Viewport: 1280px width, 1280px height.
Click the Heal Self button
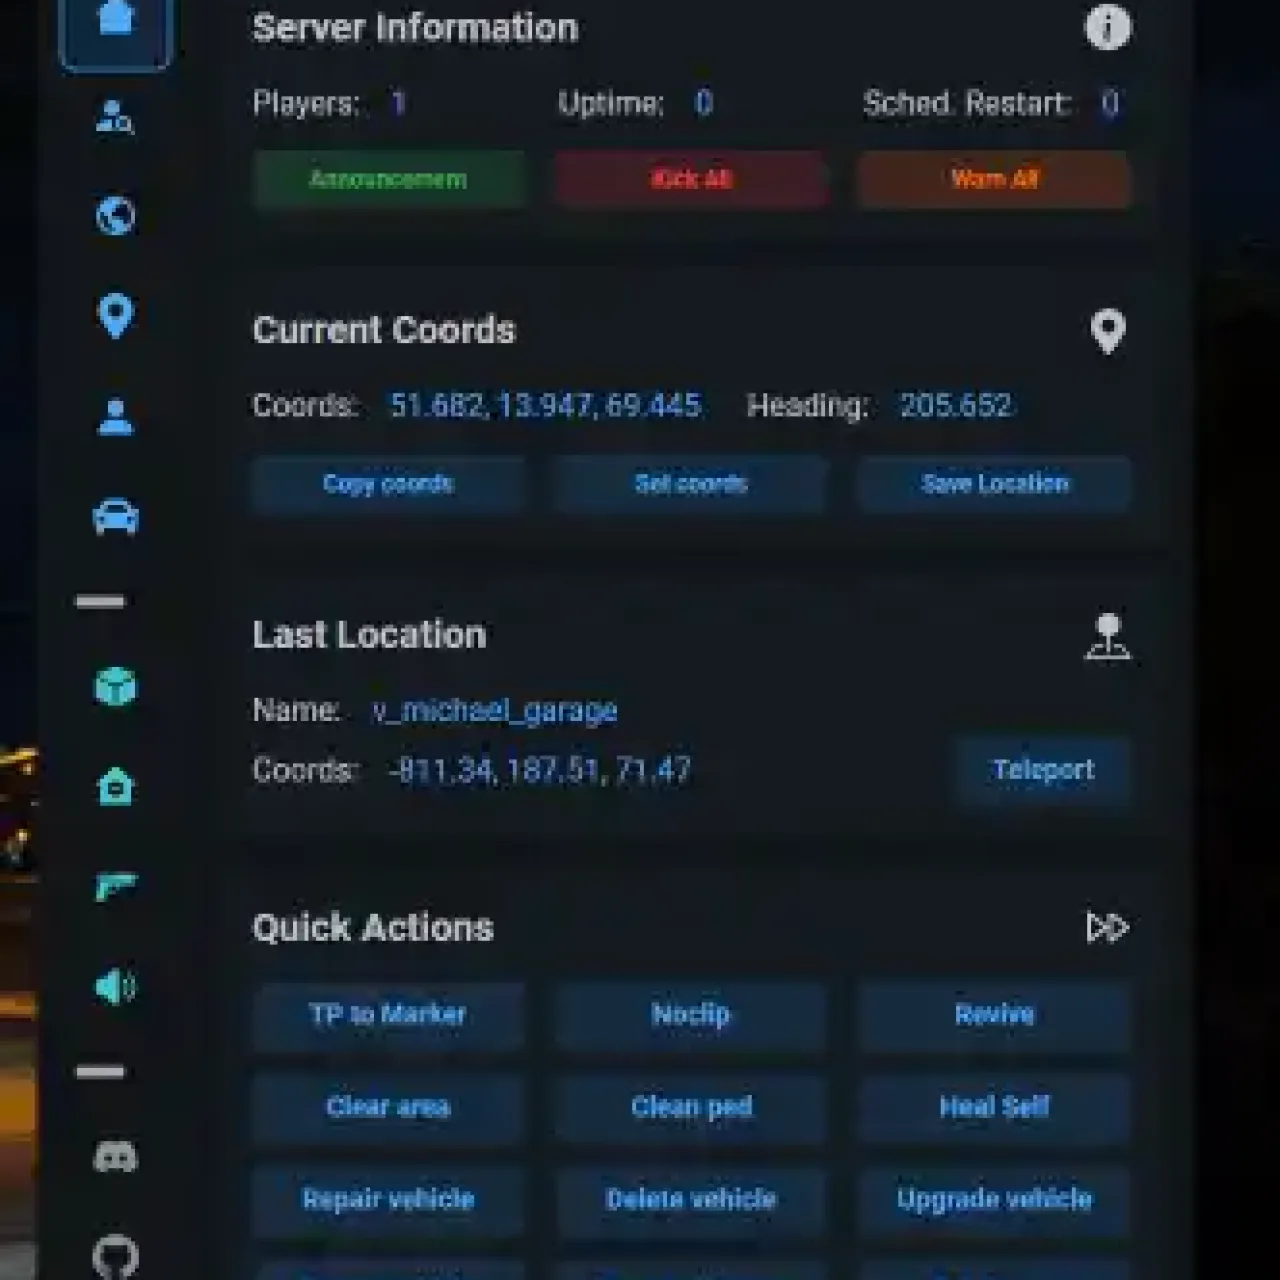point(995,1106)
